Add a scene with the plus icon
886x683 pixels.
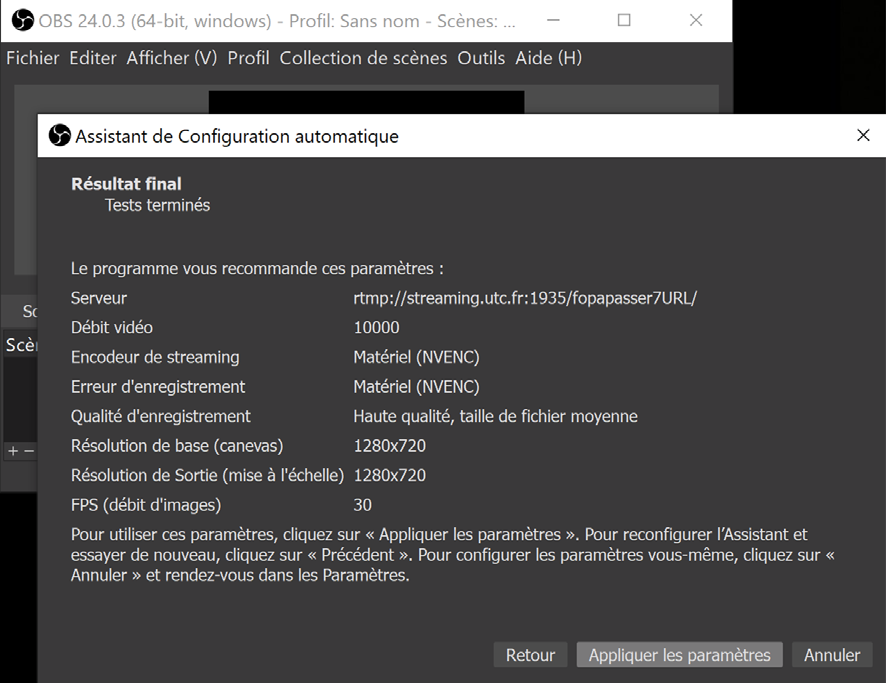click(13, 451)
